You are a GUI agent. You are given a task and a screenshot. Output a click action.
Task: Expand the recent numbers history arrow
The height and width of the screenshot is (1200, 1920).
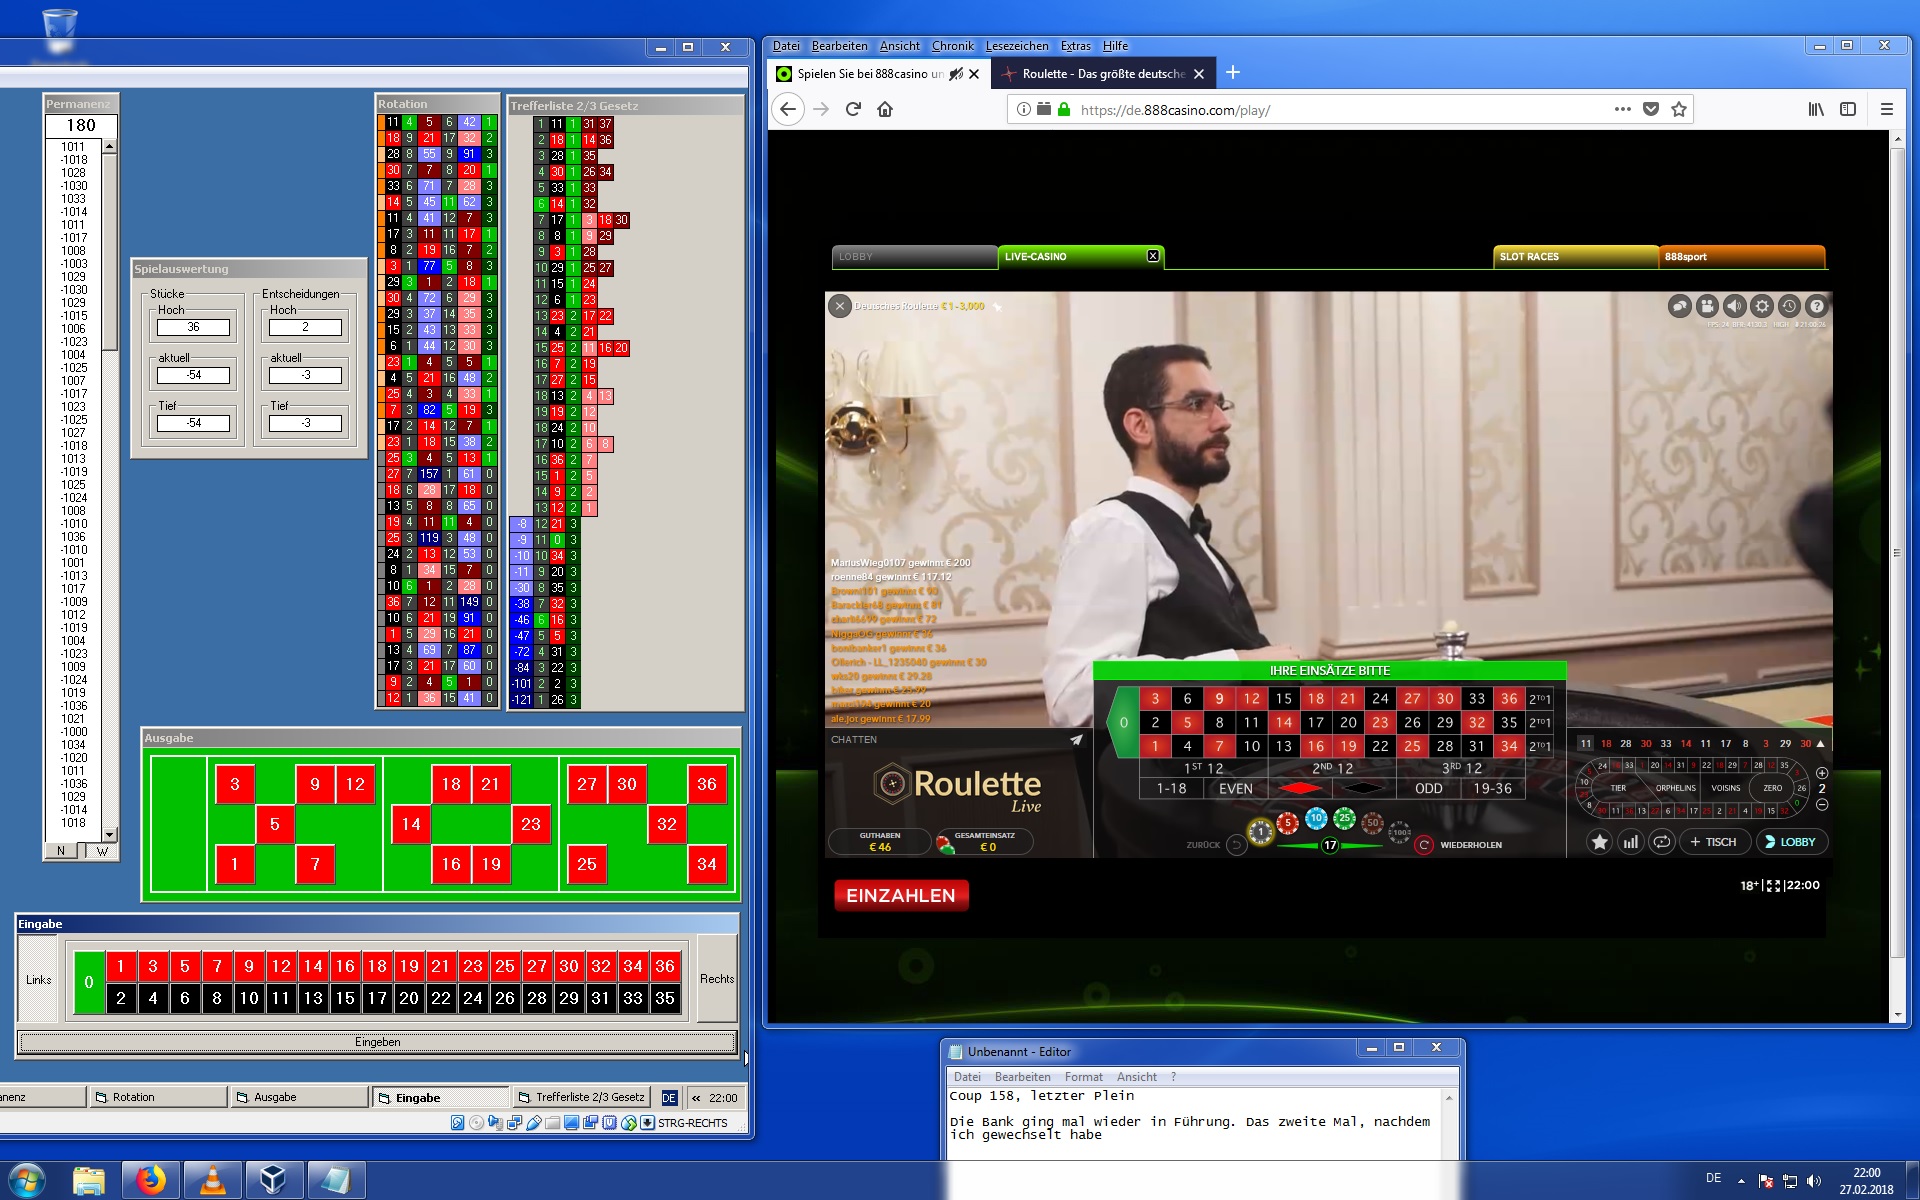point(1821,744)
